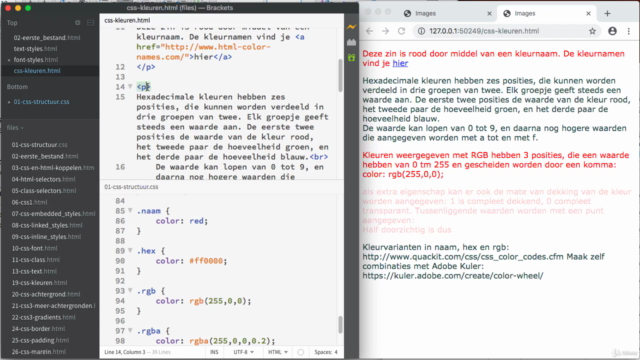Collapse the .naam rule fold at line 85
The height and width of the screenshot is (360, 640).
tap(130, 211)
